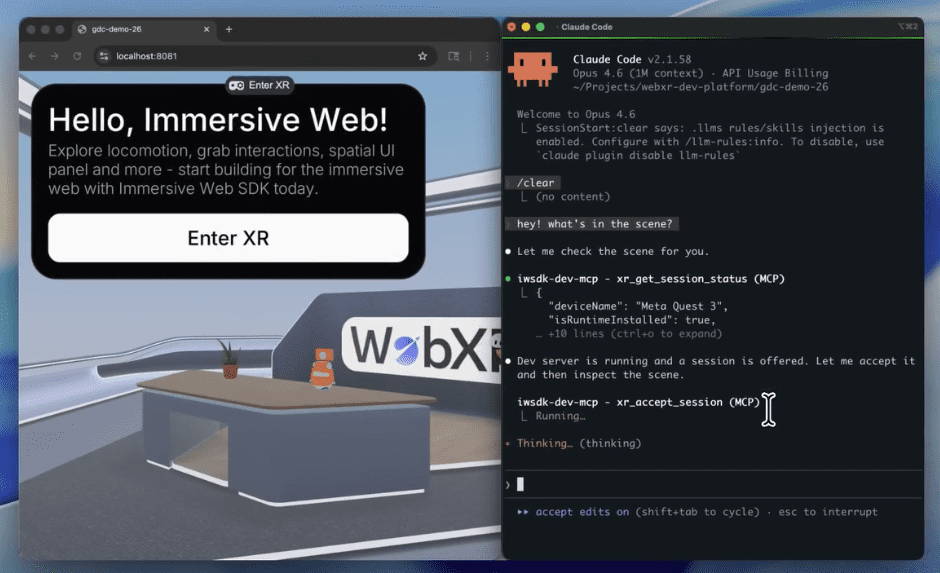The height and width of the screenshot is (573, 940).
Task: Close the gdc-demo-26 tab
Action: point(207,29)
